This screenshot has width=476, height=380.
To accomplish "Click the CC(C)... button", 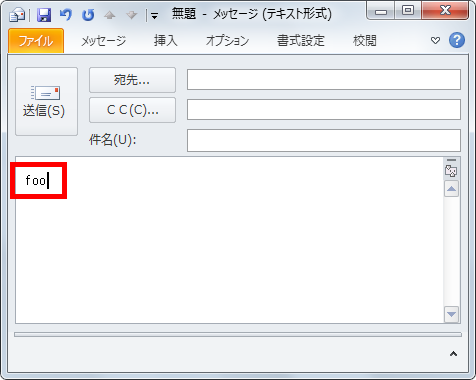I will pos(132,110).
